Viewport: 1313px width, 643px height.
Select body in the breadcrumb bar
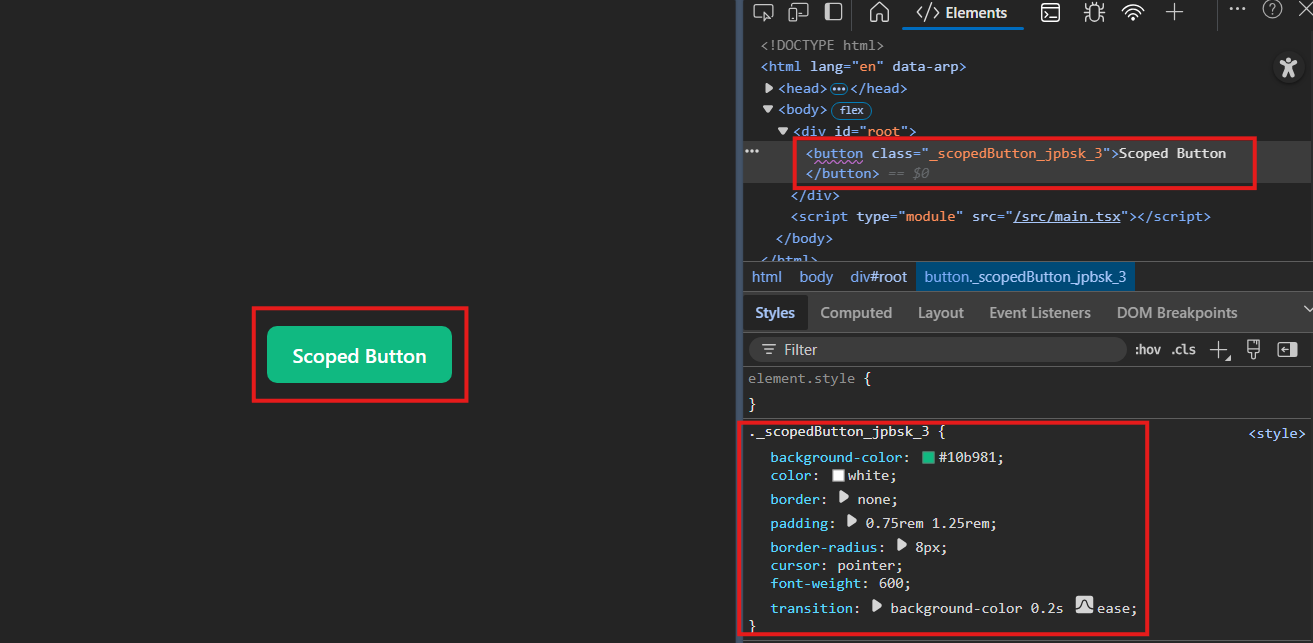pyautogui.click(x=816, y=277)
